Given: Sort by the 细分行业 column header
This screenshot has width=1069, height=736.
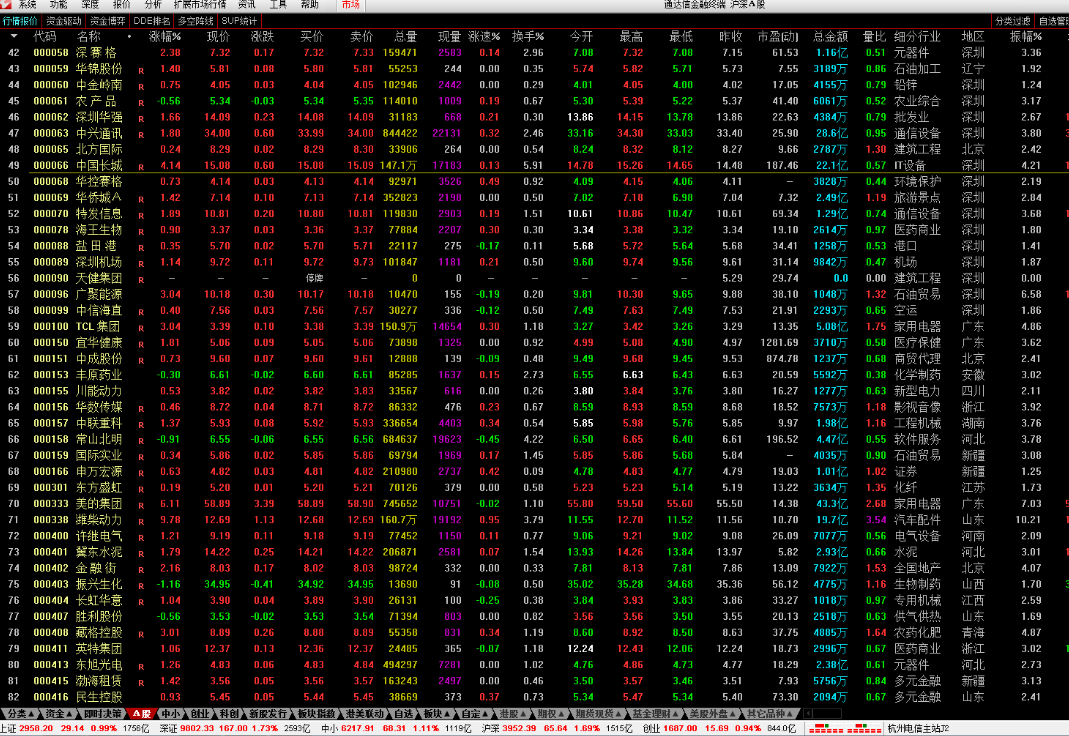Looking at the screenshot, I should pyautogui.click(x=917, y=36).
